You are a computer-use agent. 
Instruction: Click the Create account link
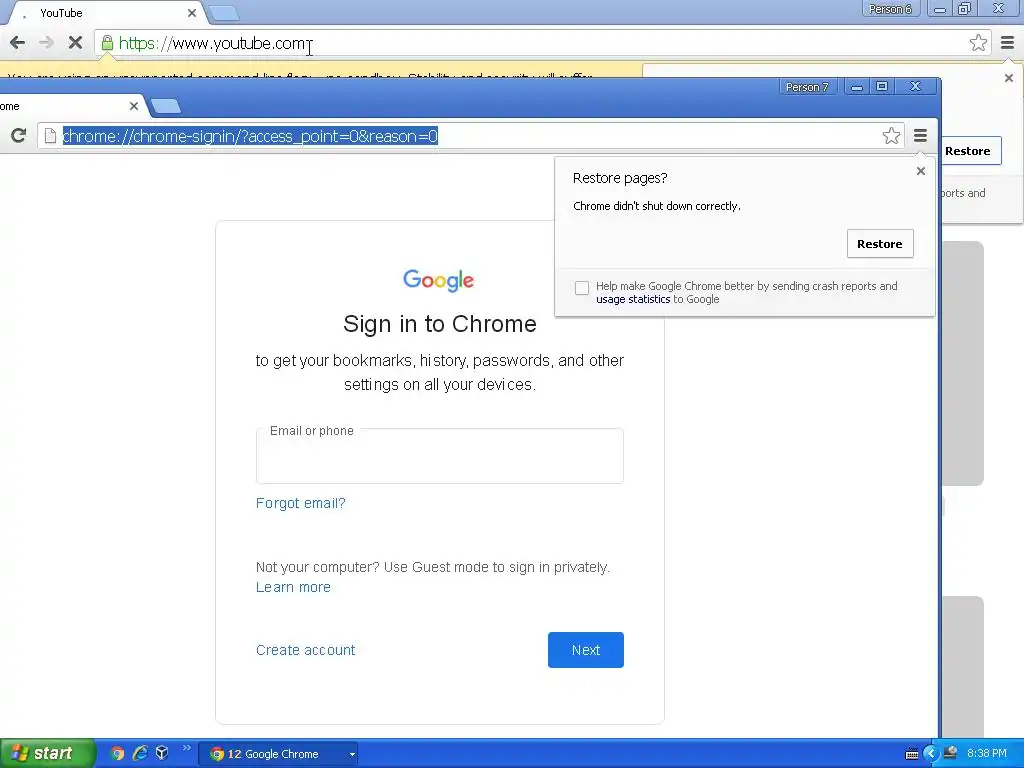306,650
